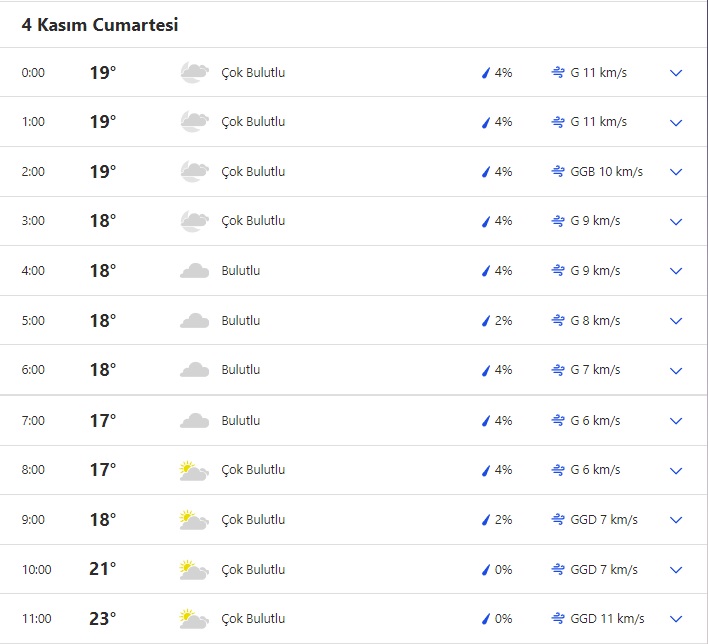Click the raindrop icon in 10:00 row
The image size is (708, 644).
point(487,570)
